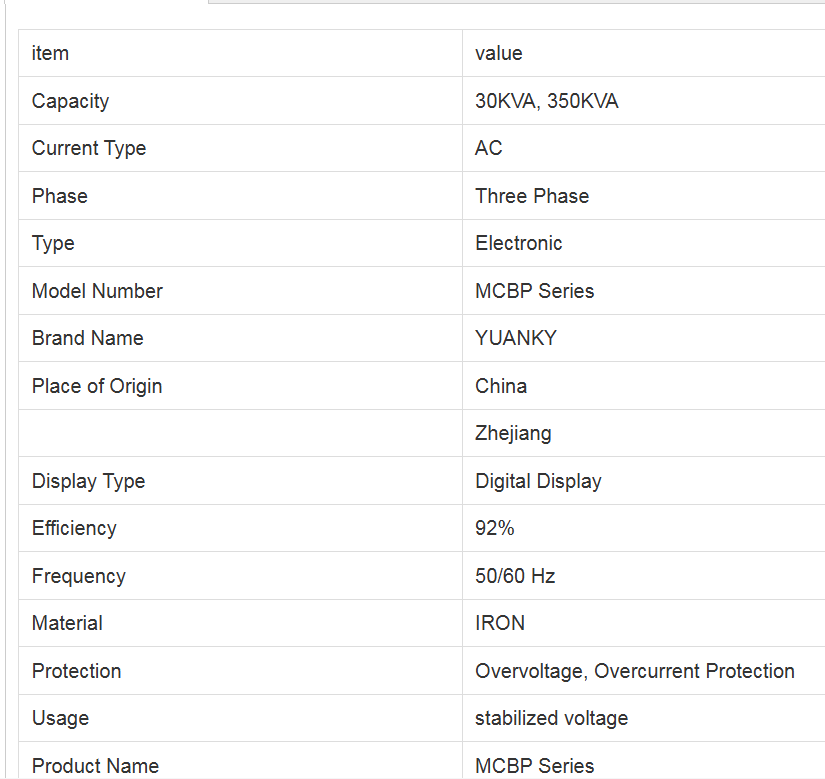Click the 'value' header cell
Image resolution: width=825 pixels, height=779 pixels.
pos(499,53)
